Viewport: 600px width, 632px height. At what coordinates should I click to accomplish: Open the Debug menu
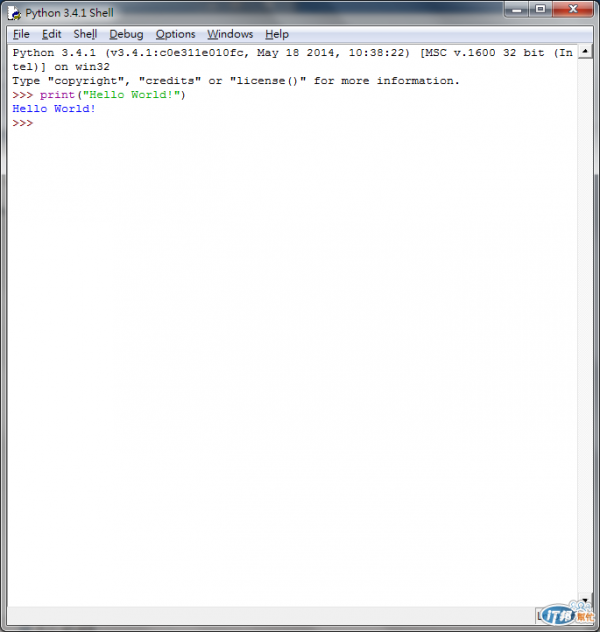point(126,34)
